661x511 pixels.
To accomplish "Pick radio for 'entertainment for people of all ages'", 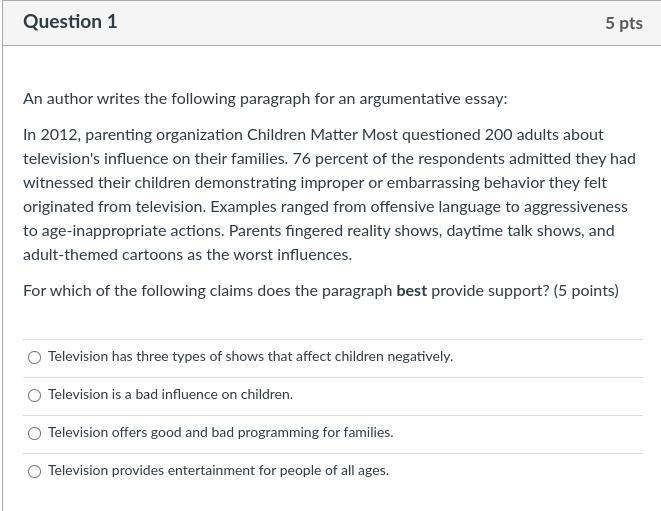I will pyautogui.click(x=35, y=471).
